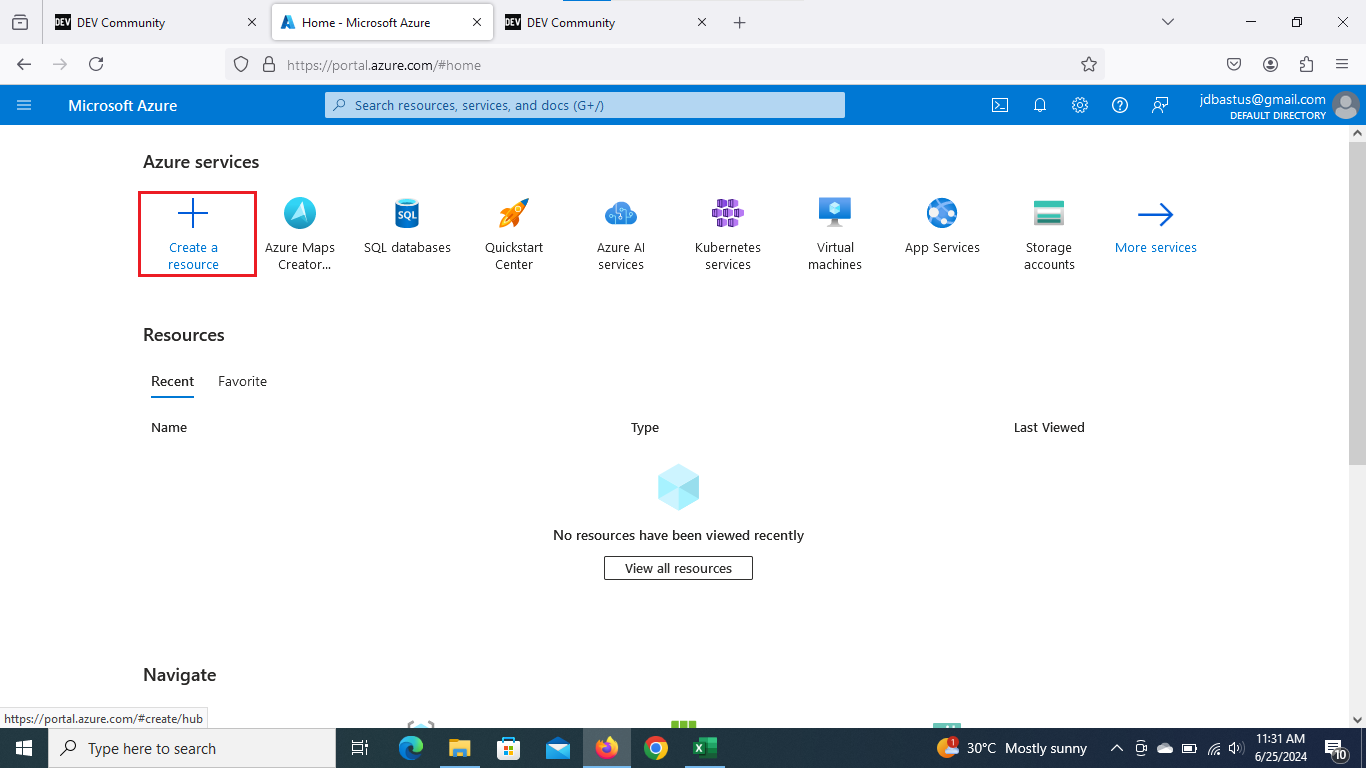Image resolution: width=1366 pixels, height=768 pixels.
Task: List all tabs dropdown arrow
Action: (1167, 22)
